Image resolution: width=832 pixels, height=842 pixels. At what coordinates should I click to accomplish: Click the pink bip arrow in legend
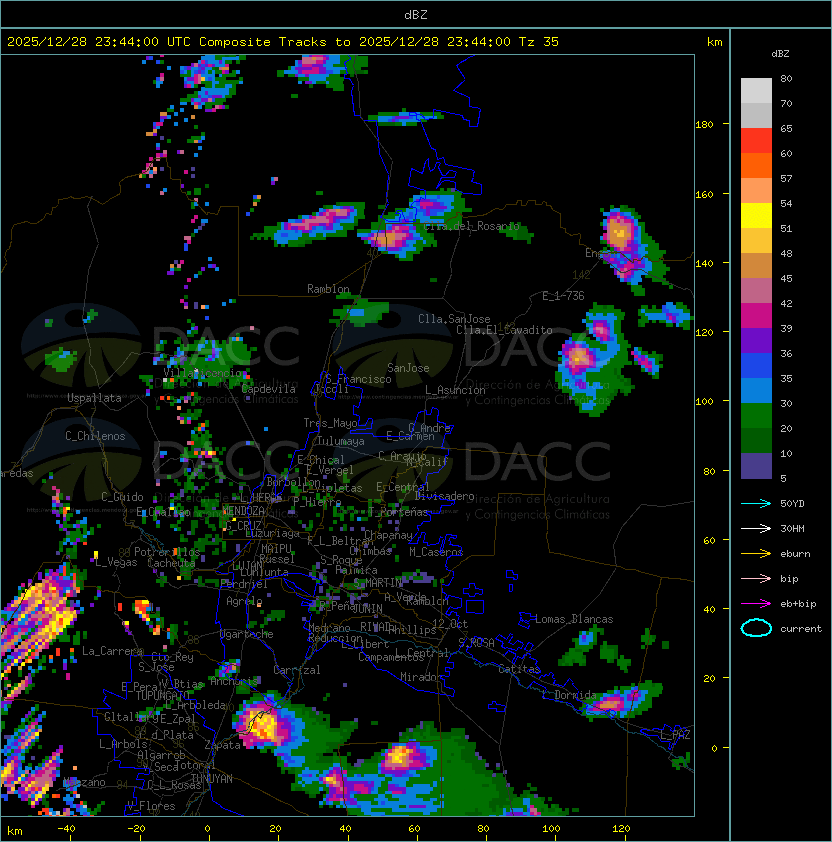[x=756, y=578]
